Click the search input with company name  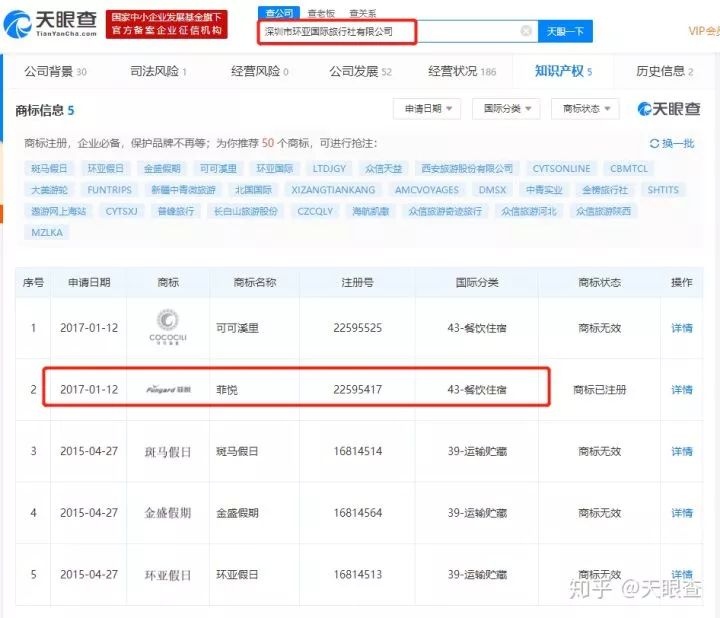pyautogui.click(x=399, y=31)
